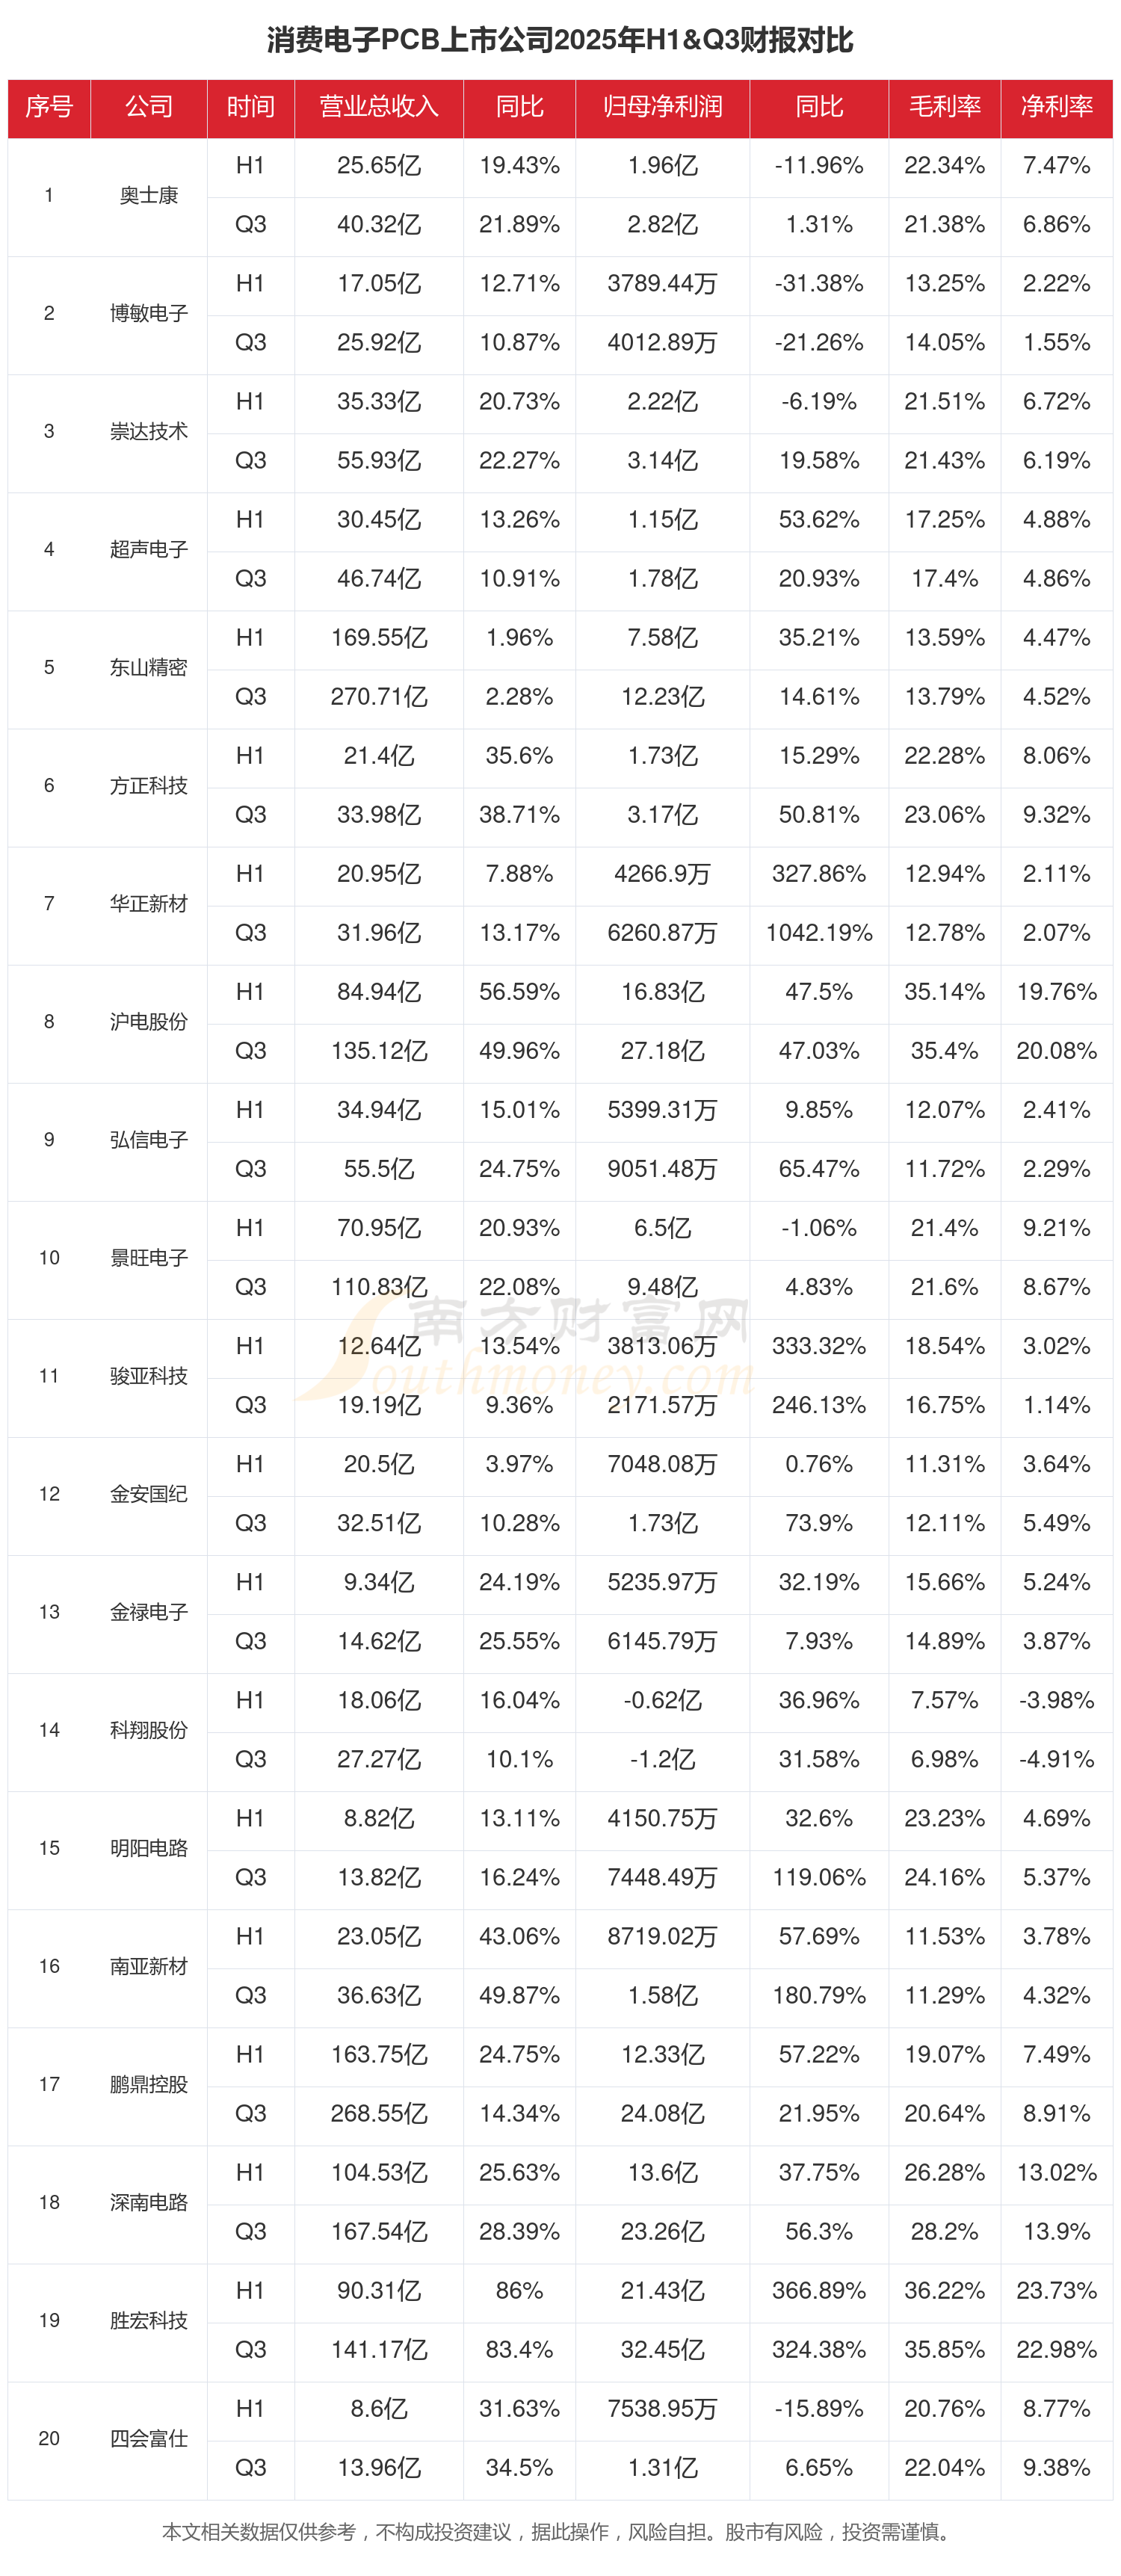1121x2576 pixels.
Task: Click the 净利率 column header
Action: tap(1056, 107)
